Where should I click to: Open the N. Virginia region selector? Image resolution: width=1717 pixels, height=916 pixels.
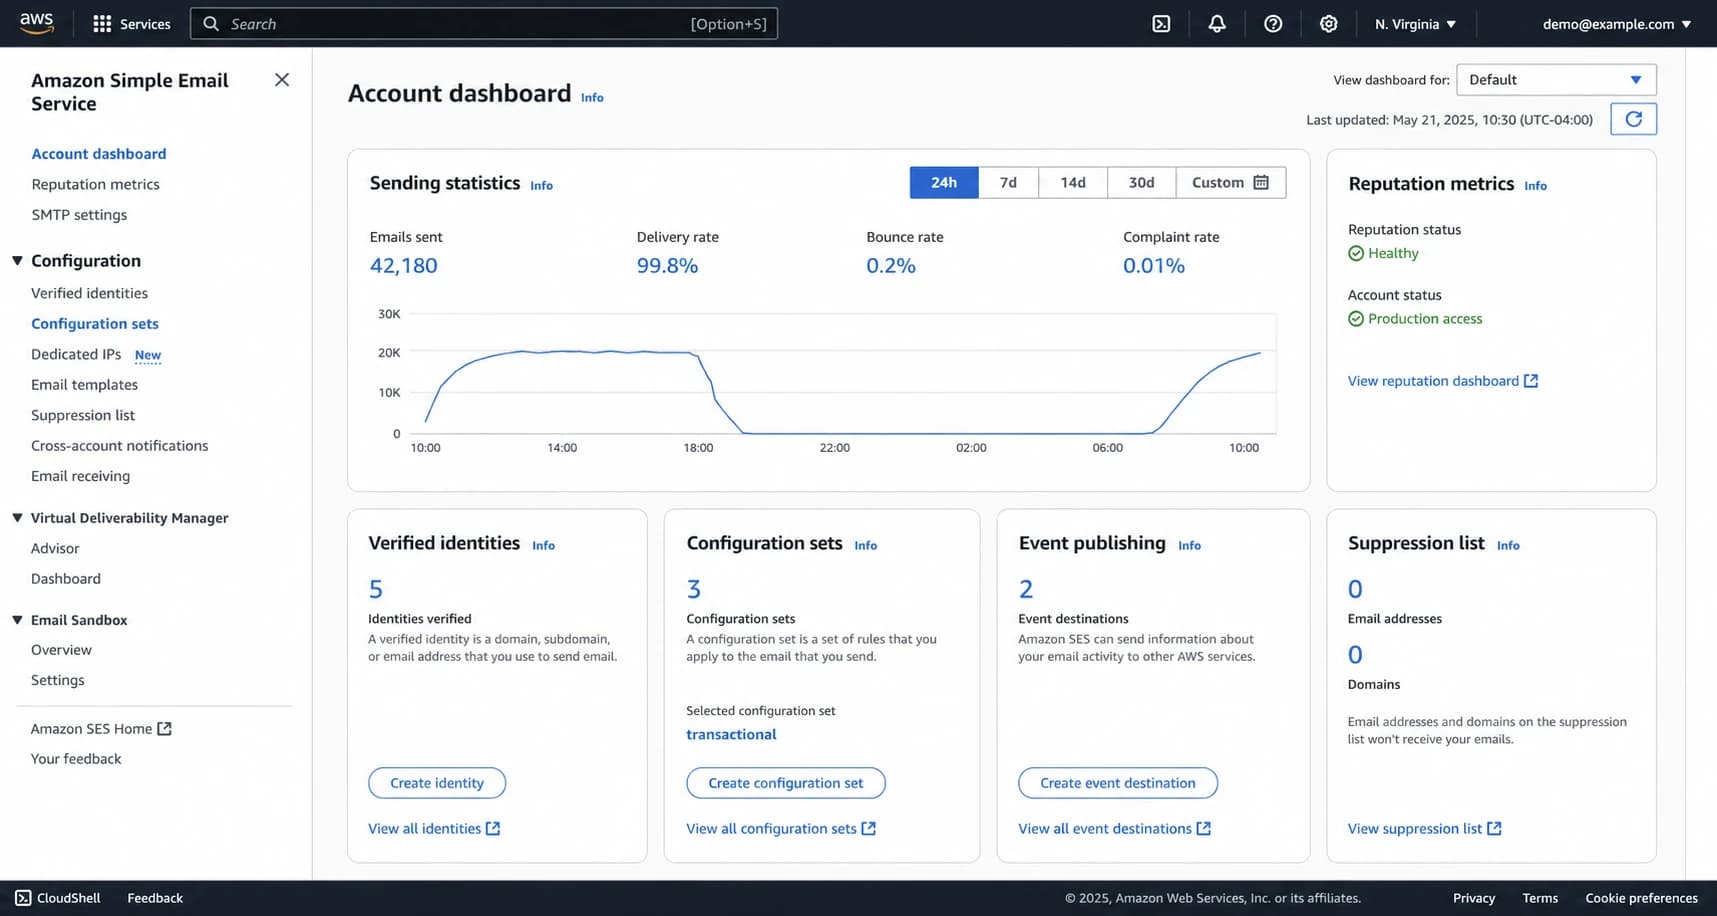(1415, 24)
